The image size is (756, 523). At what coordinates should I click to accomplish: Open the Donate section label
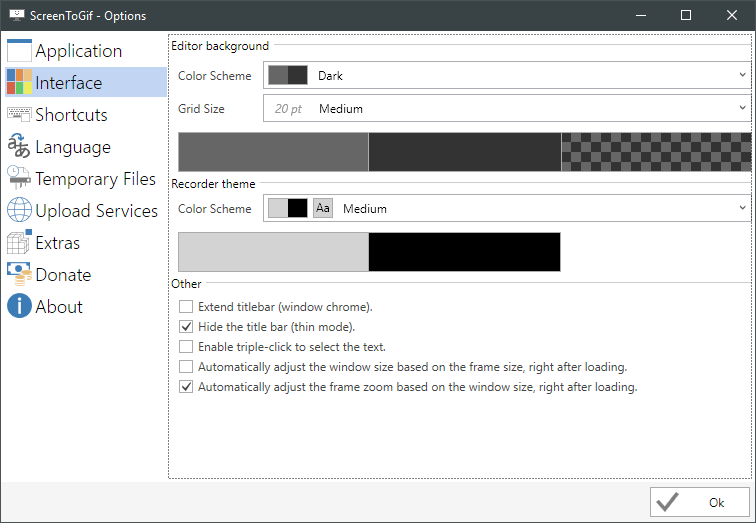[x=63, y=275]
